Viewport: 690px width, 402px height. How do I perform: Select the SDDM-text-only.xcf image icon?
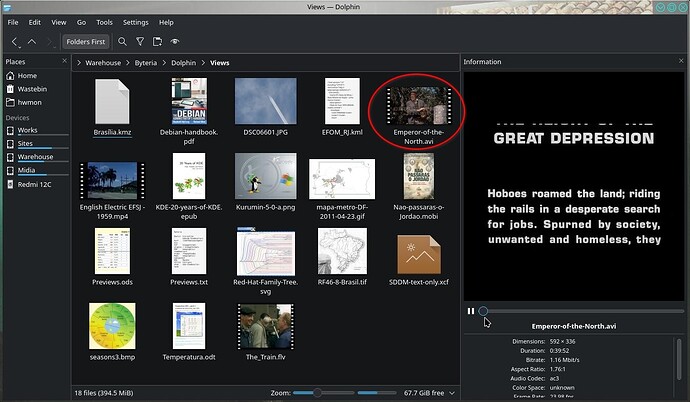click(x=418, y=254)
